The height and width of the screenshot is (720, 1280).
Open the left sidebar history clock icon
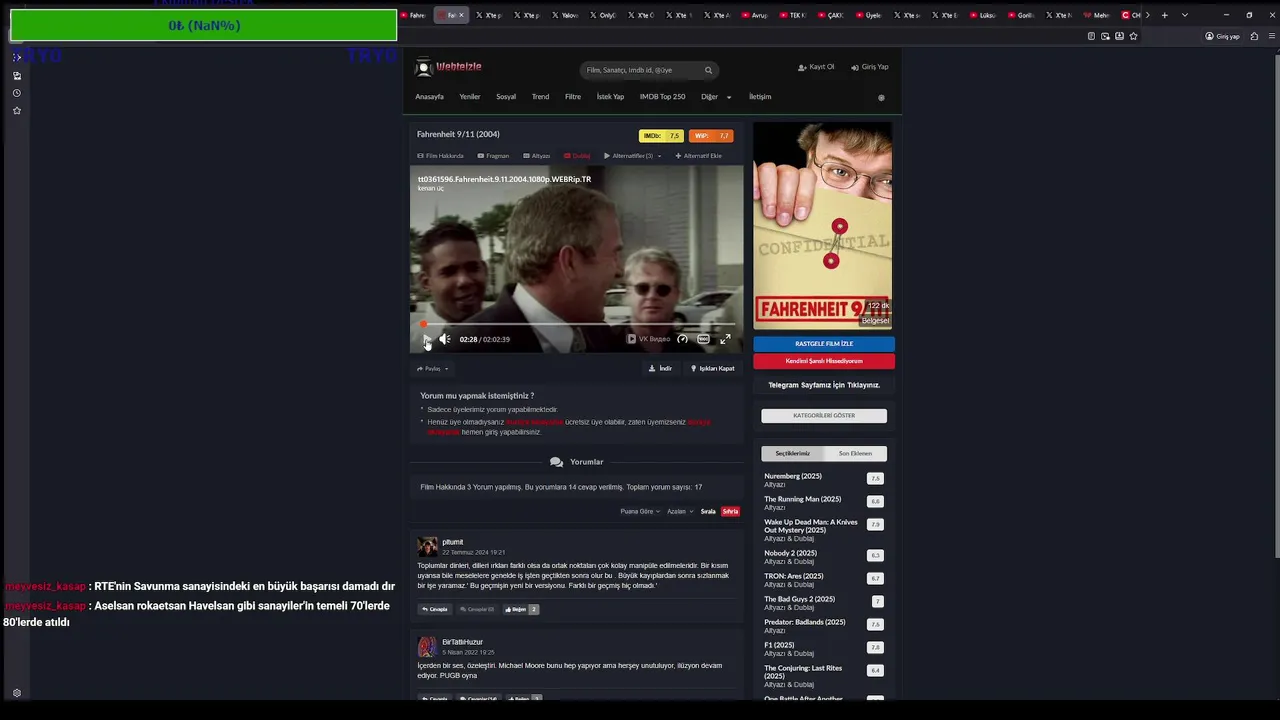coord(17,93)
